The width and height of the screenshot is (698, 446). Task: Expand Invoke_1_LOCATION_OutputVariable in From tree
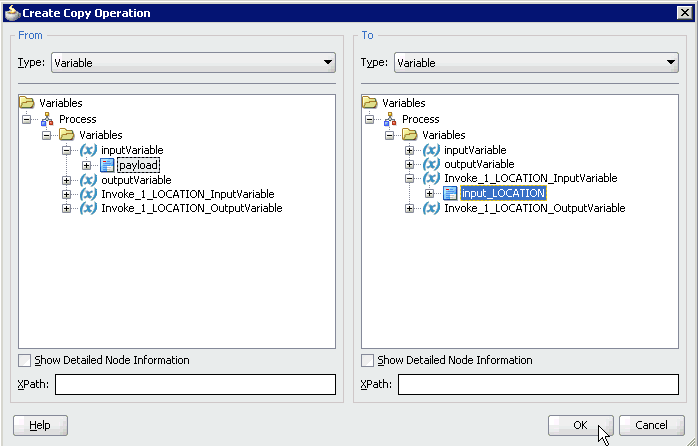pos(66,208)
